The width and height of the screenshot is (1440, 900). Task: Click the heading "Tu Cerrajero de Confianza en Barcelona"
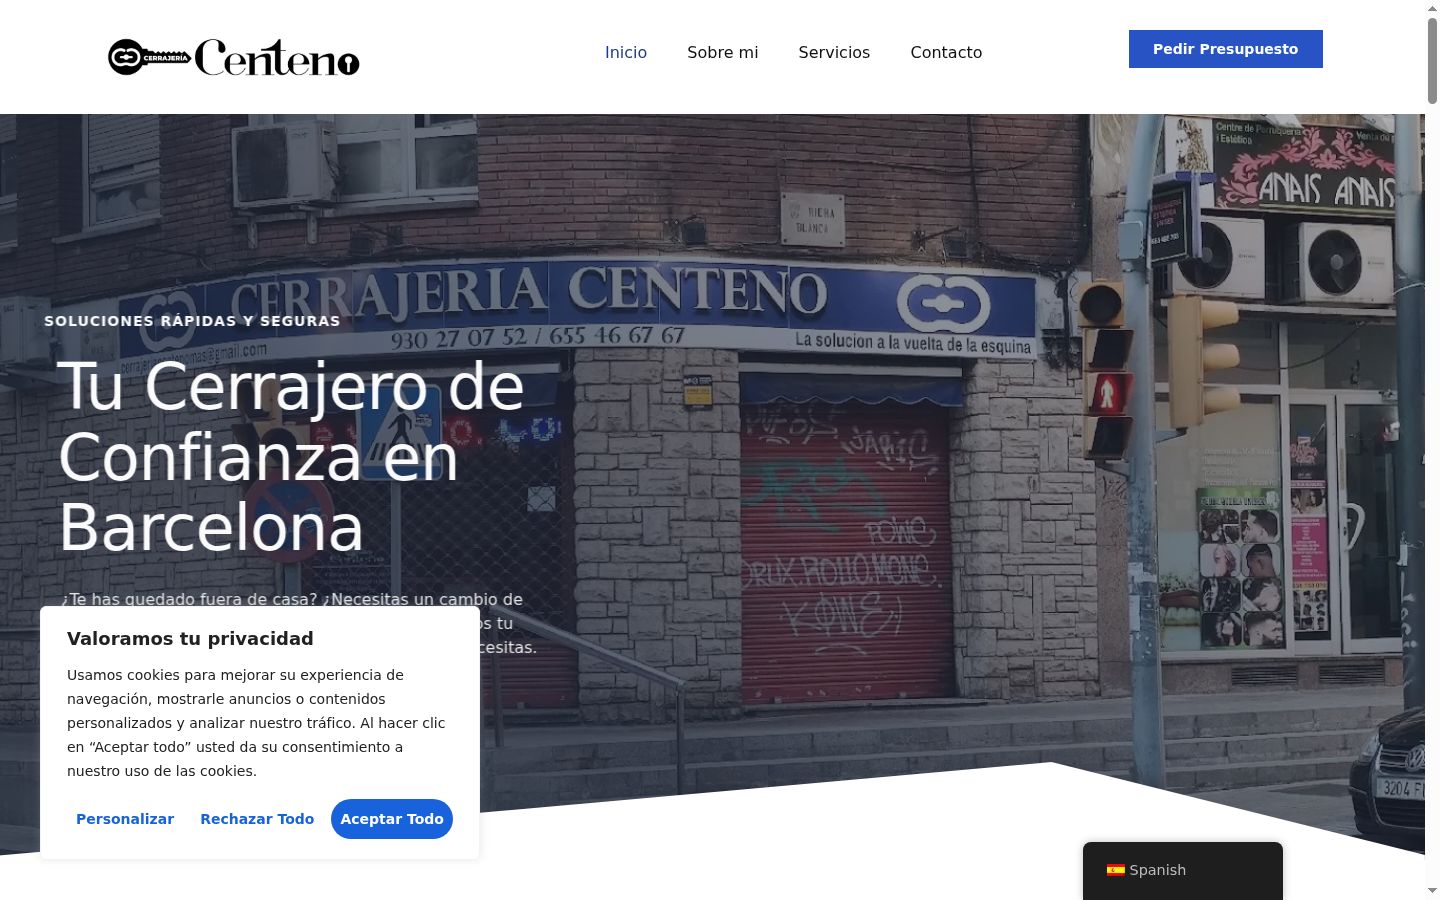pos(291,457)
